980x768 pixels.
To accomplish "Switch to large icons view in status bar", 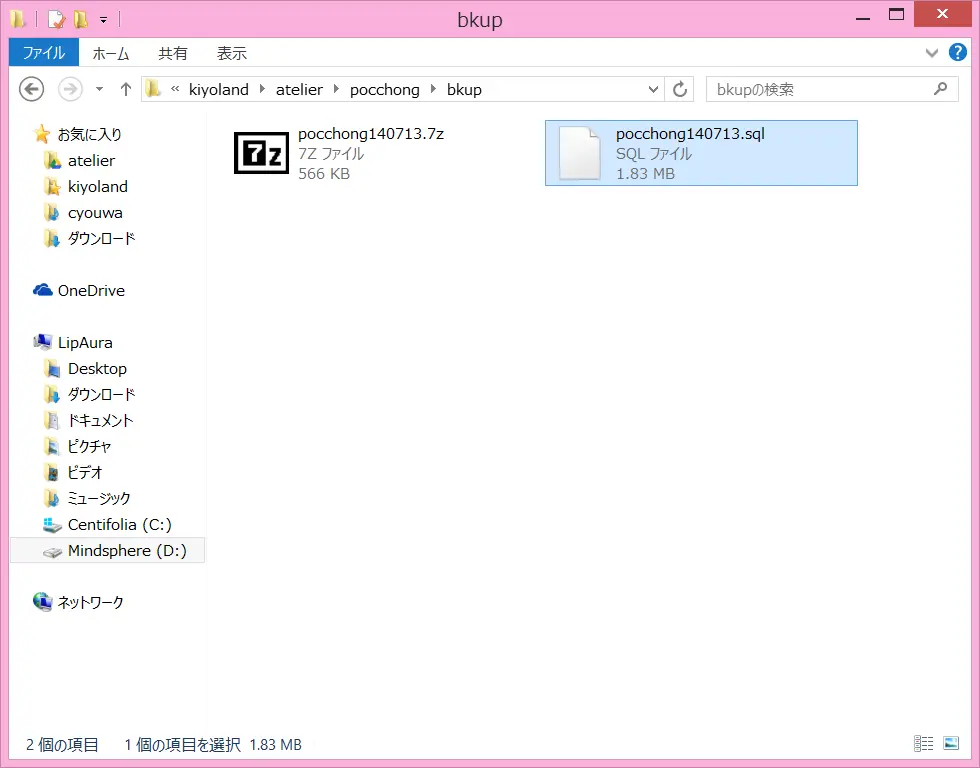I will tap(951, 744).
